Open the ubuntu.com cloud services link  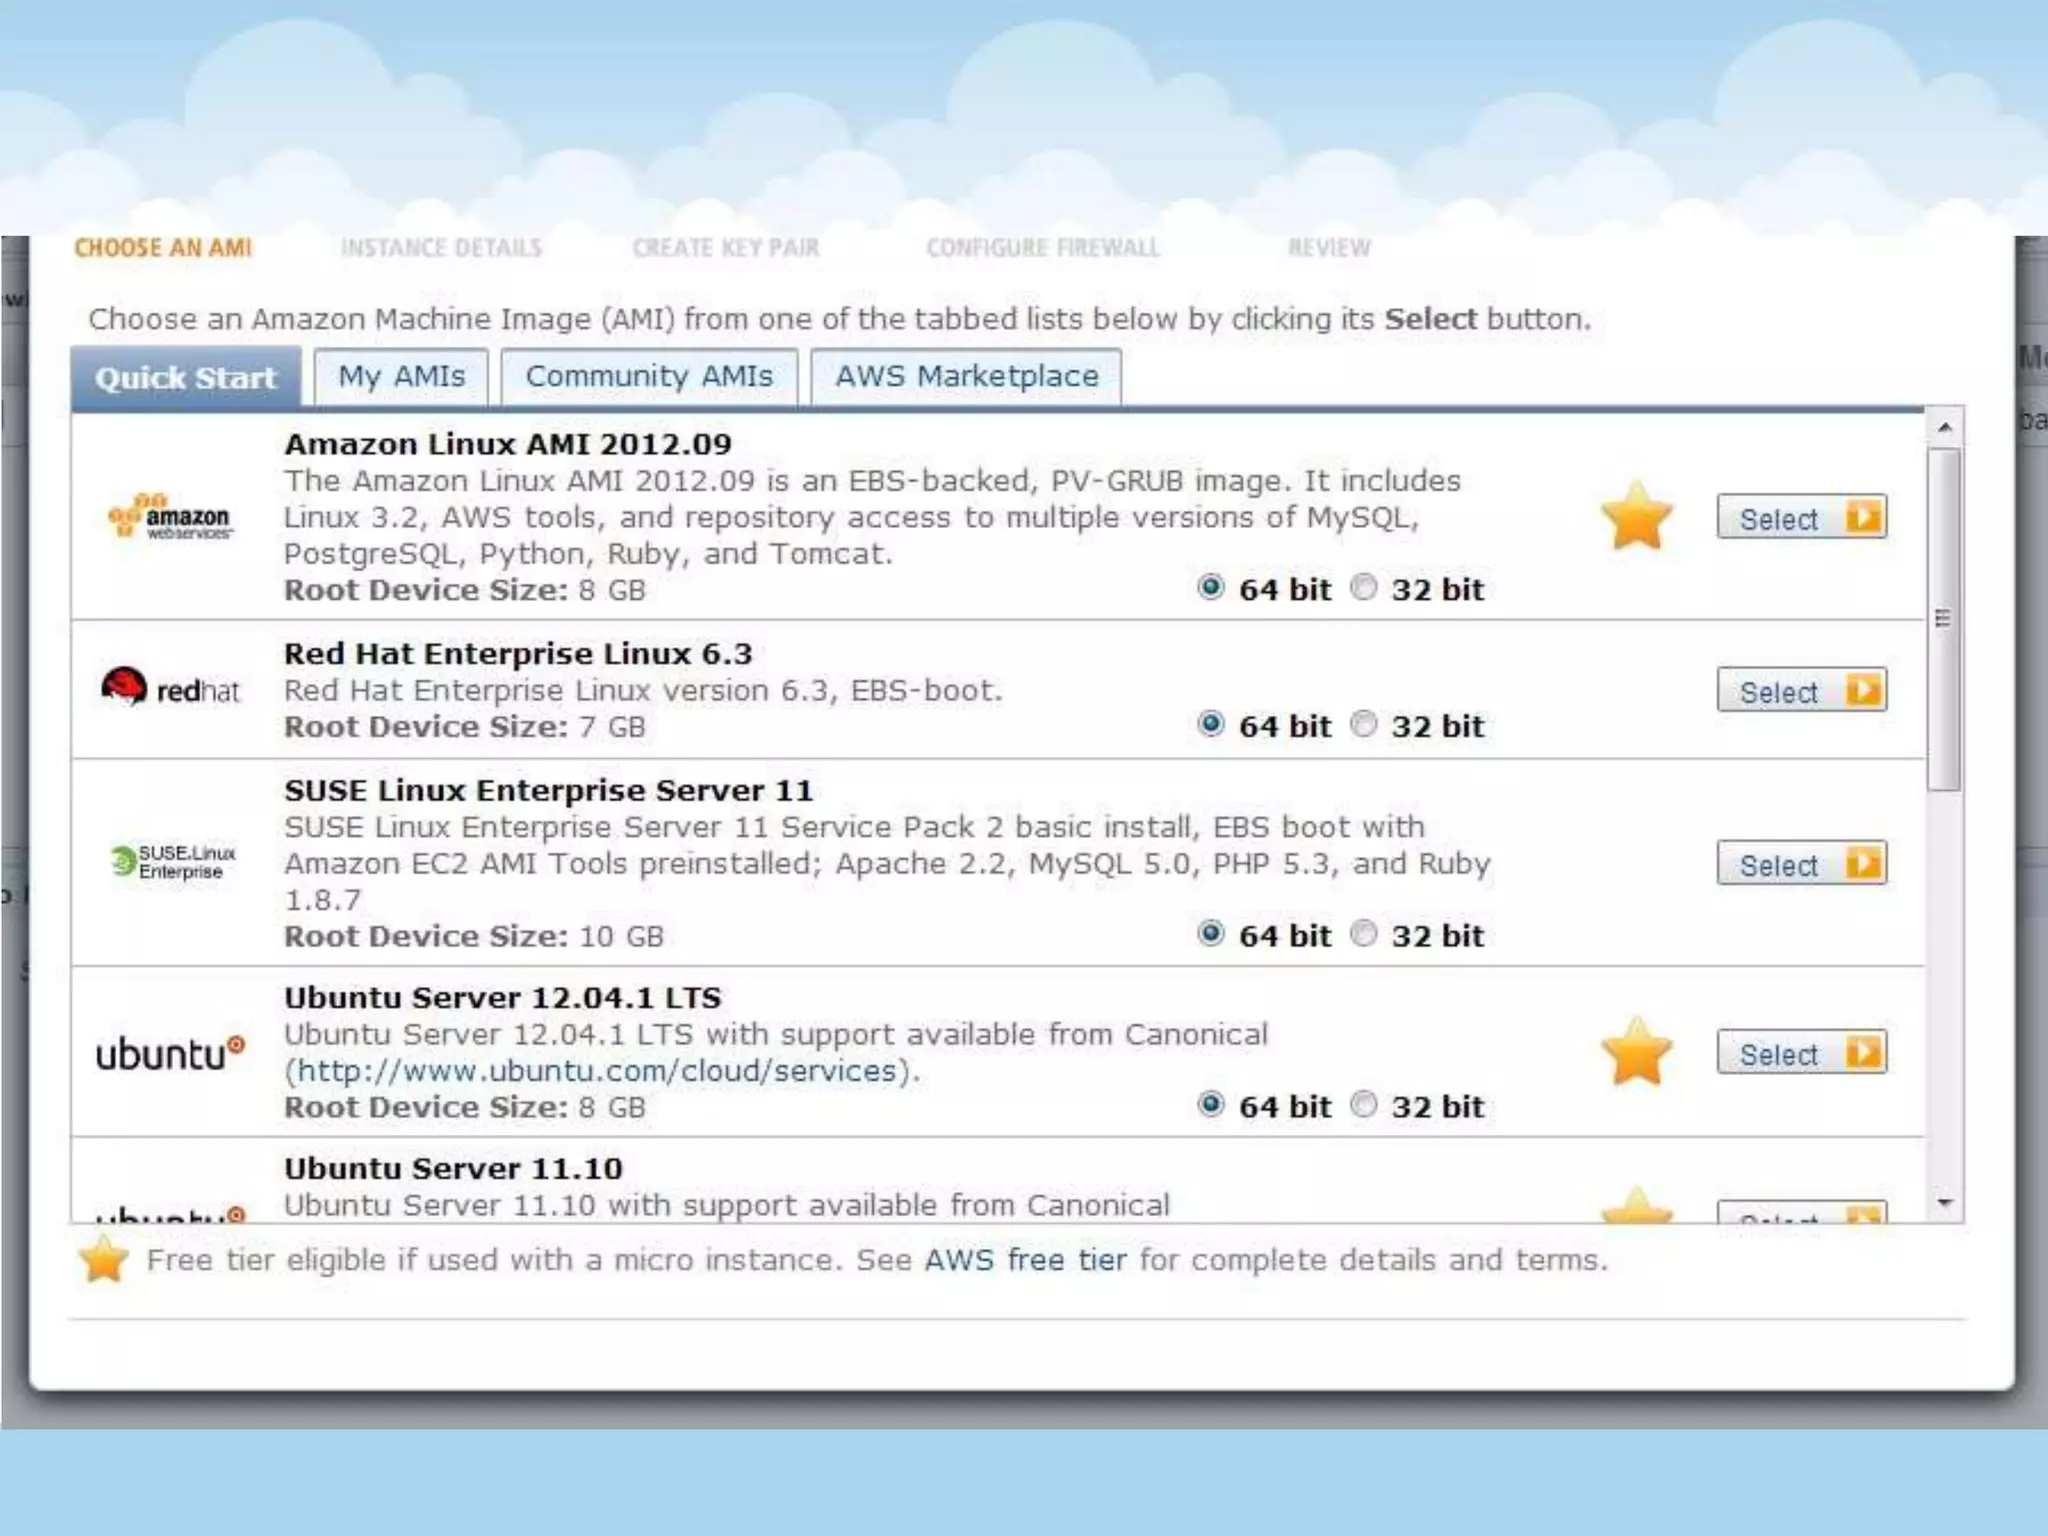point(596,1071)
